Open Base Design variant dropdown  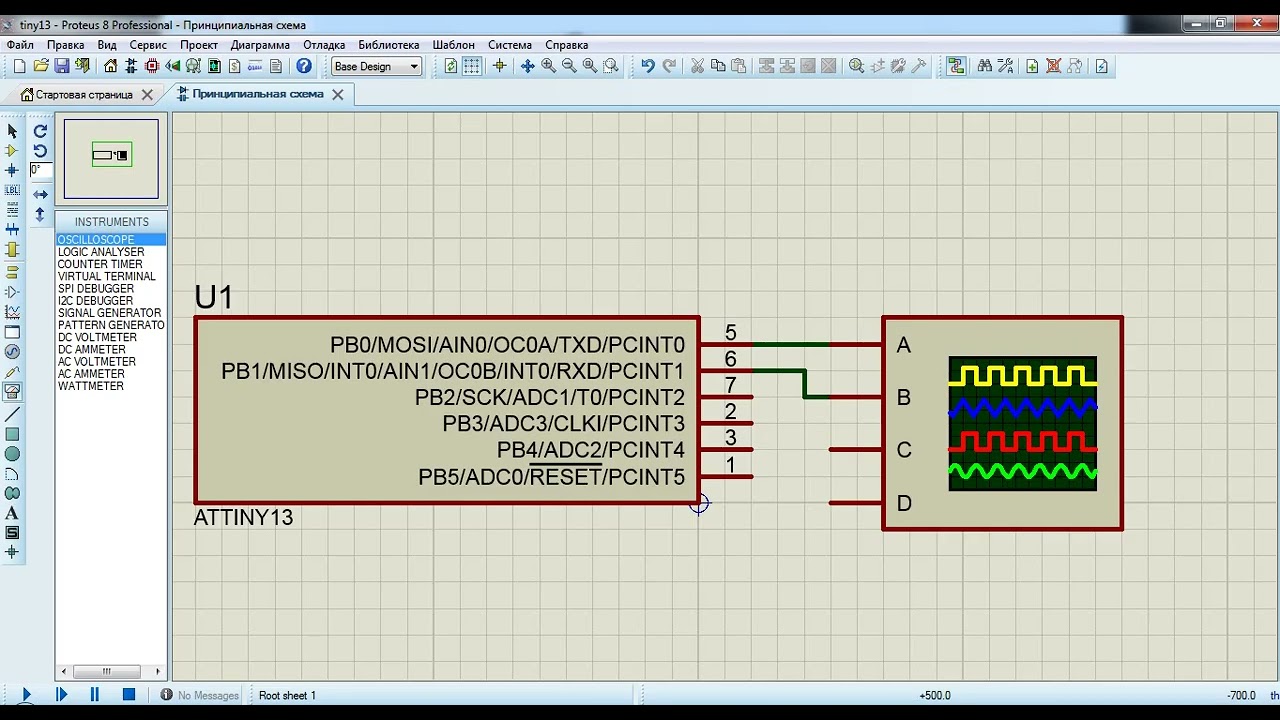pyautogui.click(x=376, y=66)
